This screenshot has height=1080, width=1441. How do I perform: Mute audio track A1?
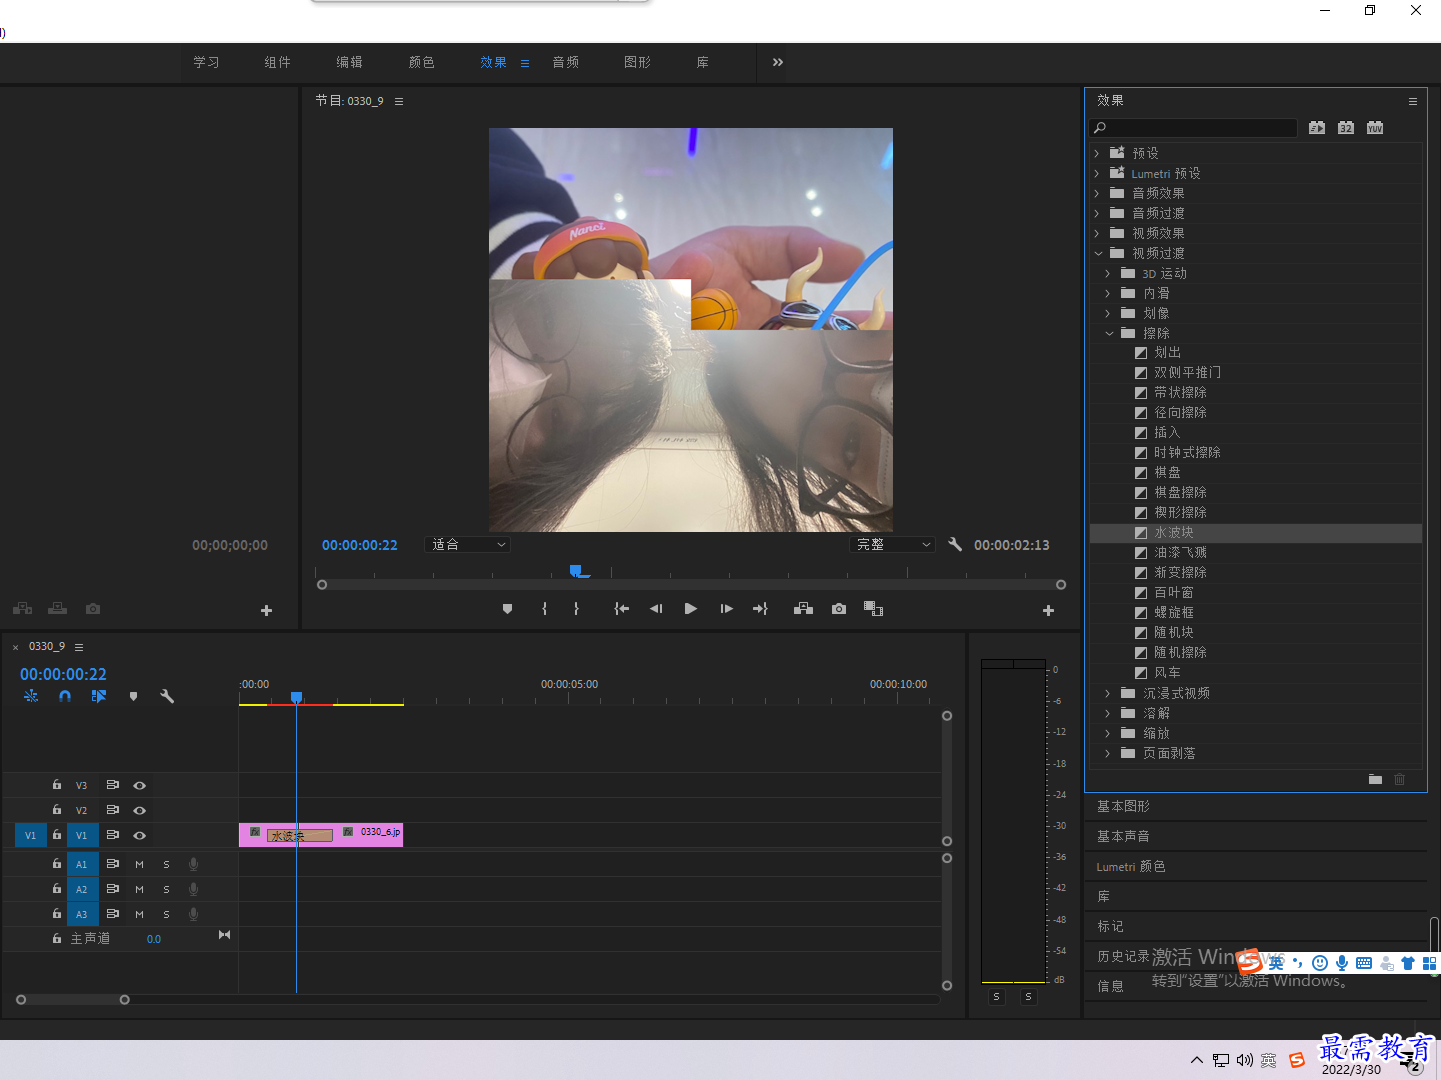[x=139, y=864]
